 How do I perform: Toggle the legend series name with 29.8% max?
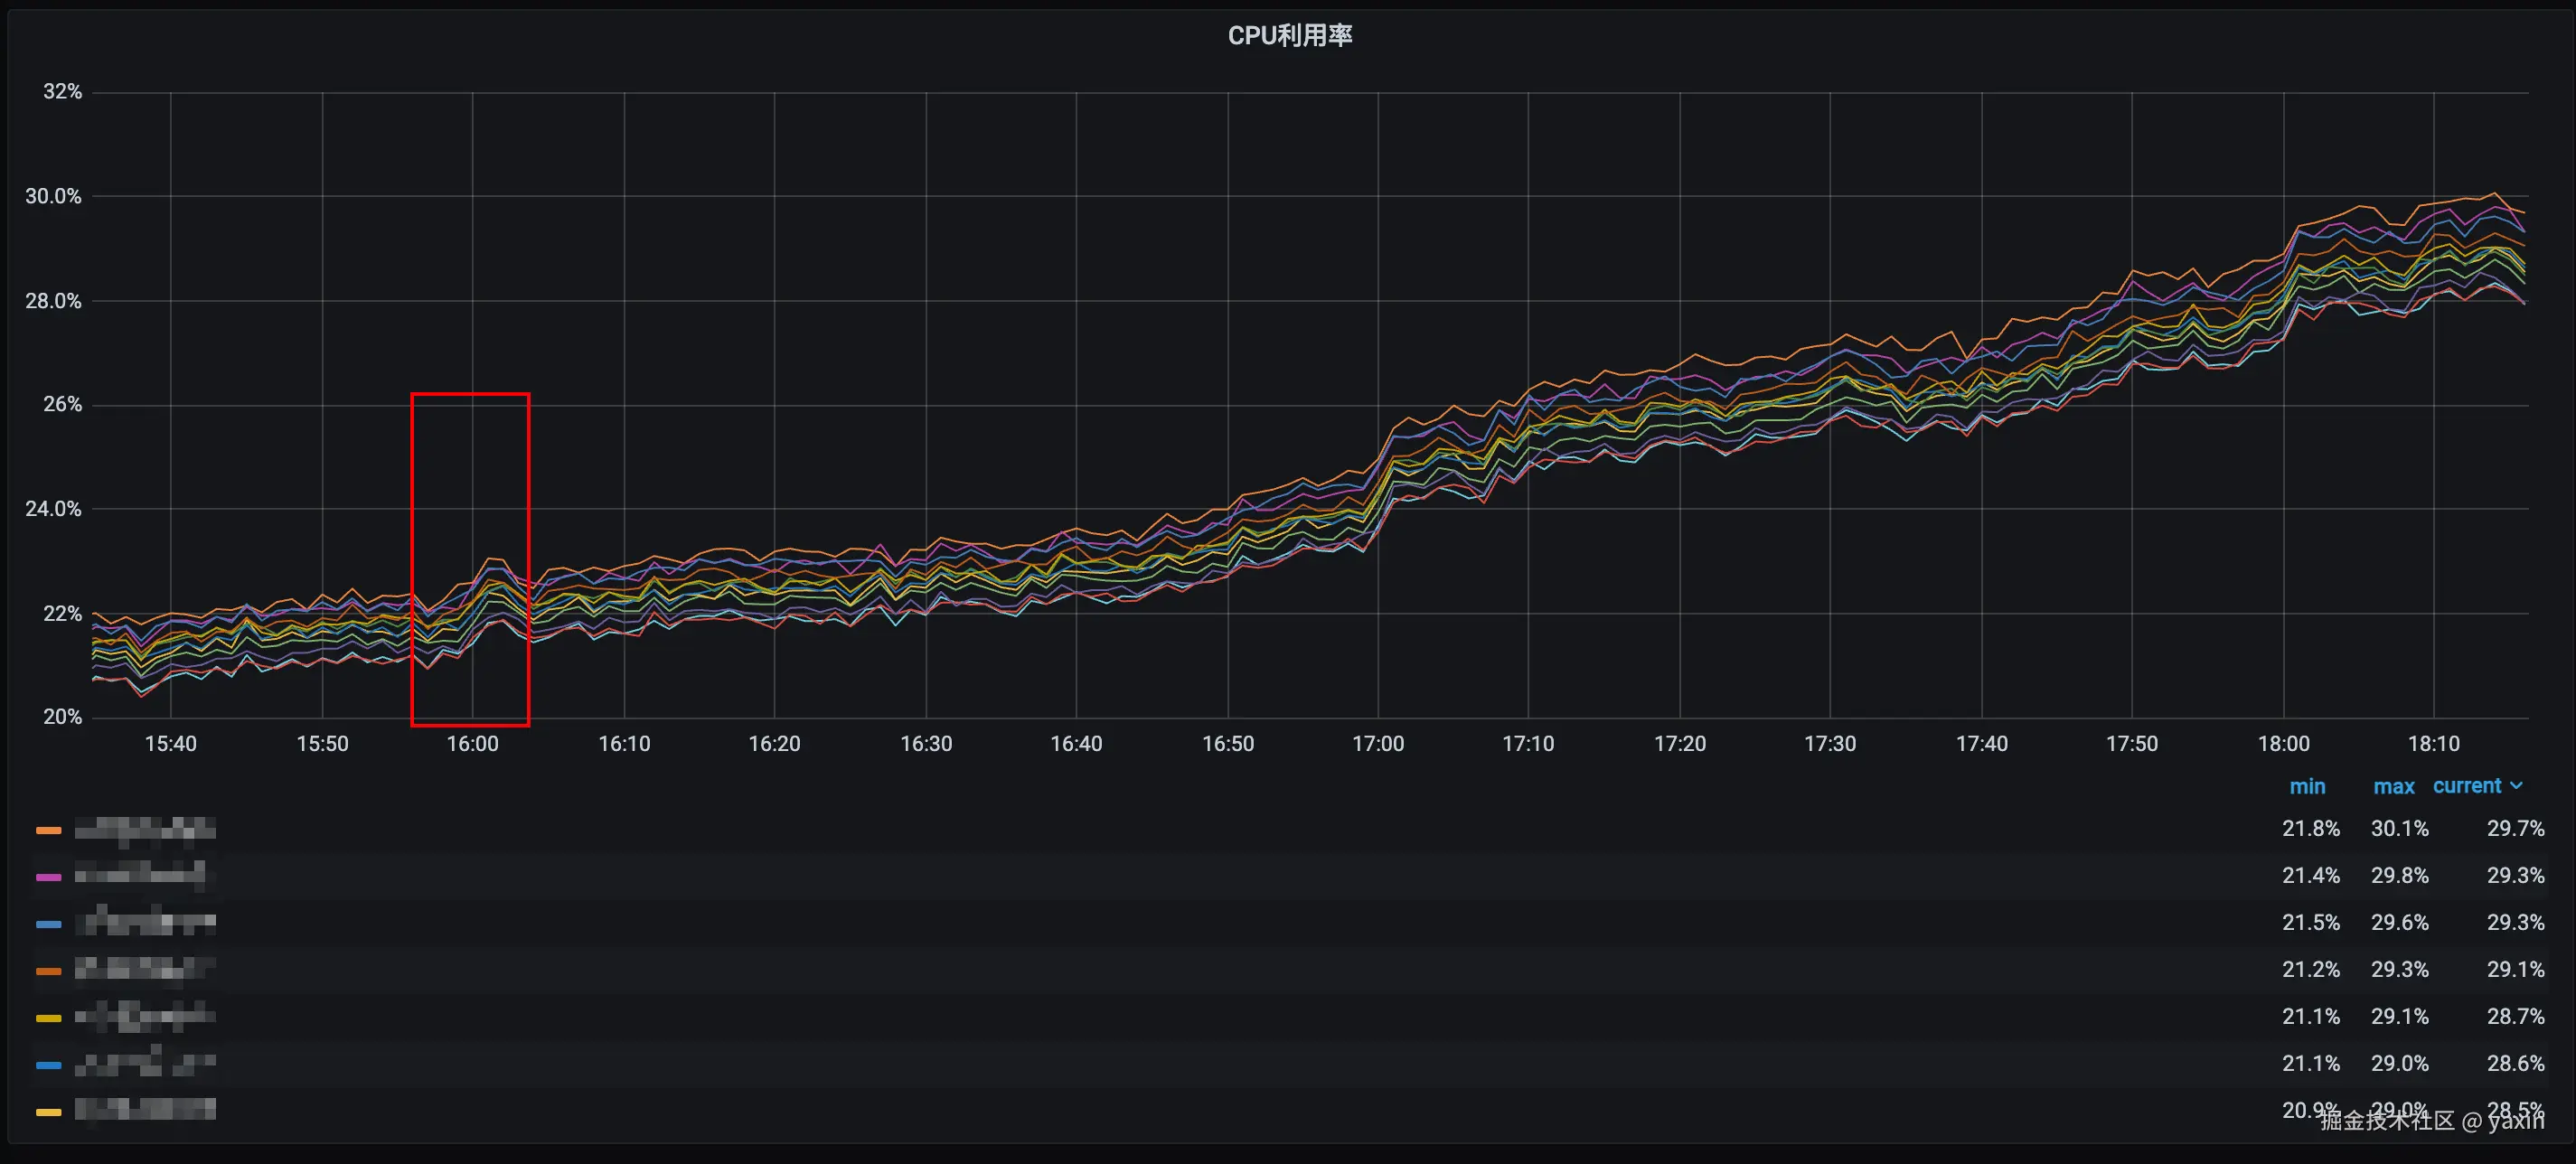[x=140, y=875]
